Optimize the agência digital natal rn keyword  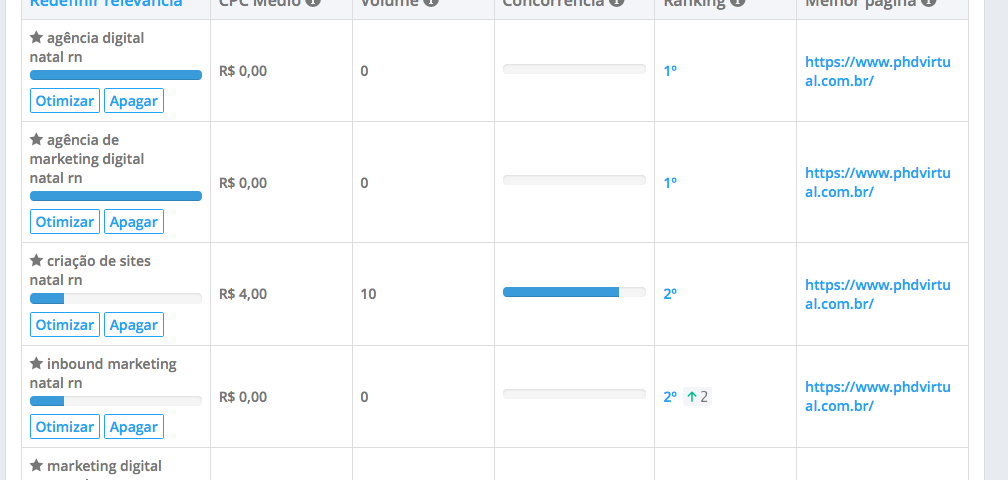click(x=65, y=101)
